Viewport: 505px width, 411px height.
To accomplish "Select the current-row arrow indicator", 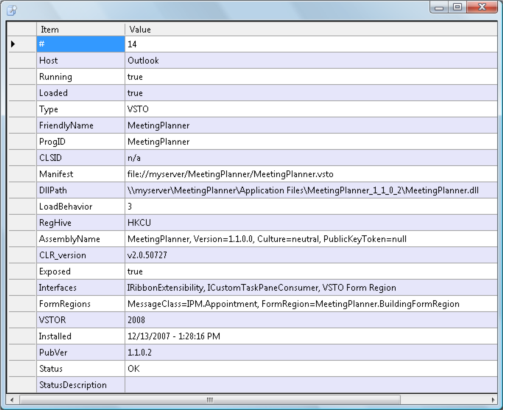I will pyautogui.click(x=13, y=44).
